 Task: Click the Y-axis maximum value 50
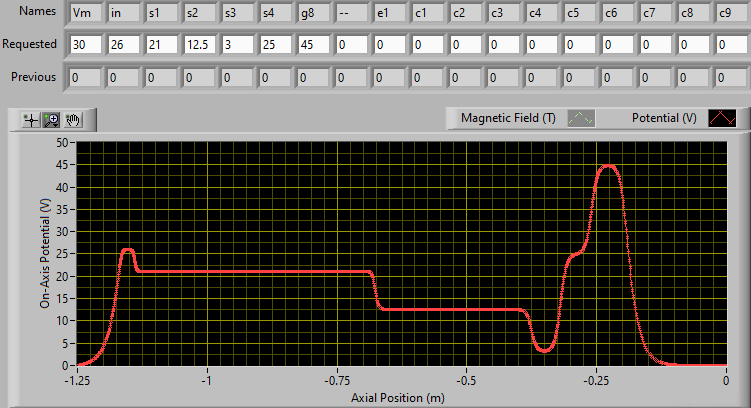(x=62, y=142)
